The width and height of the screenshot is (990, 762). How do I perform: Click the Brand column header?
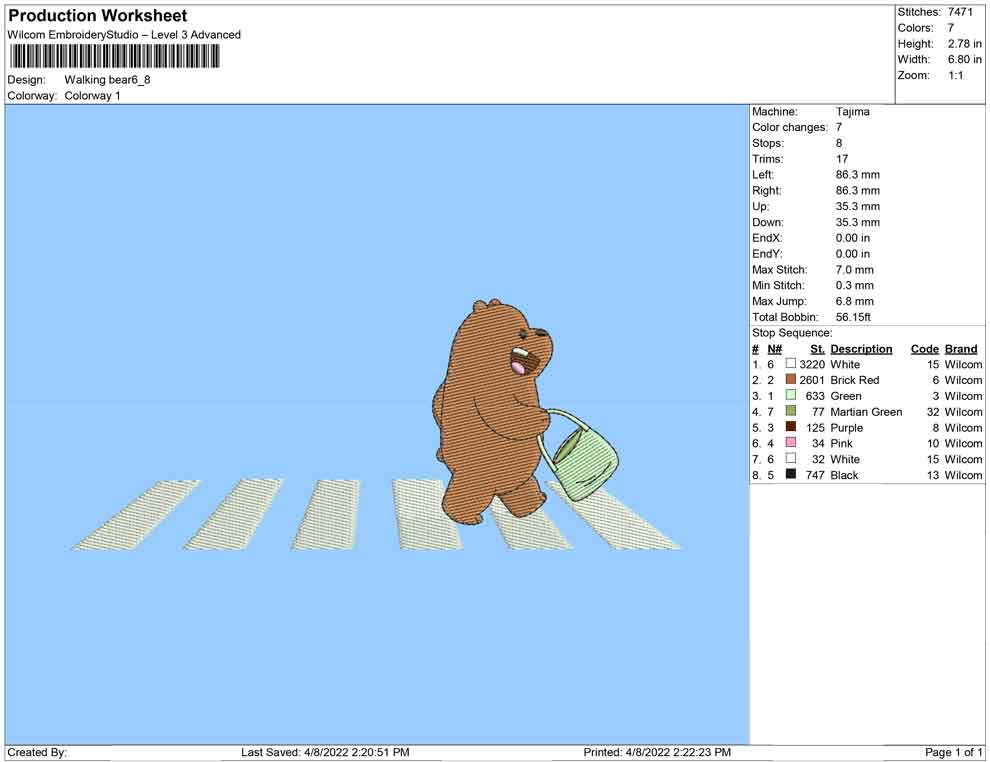click(x=961, y=349)
